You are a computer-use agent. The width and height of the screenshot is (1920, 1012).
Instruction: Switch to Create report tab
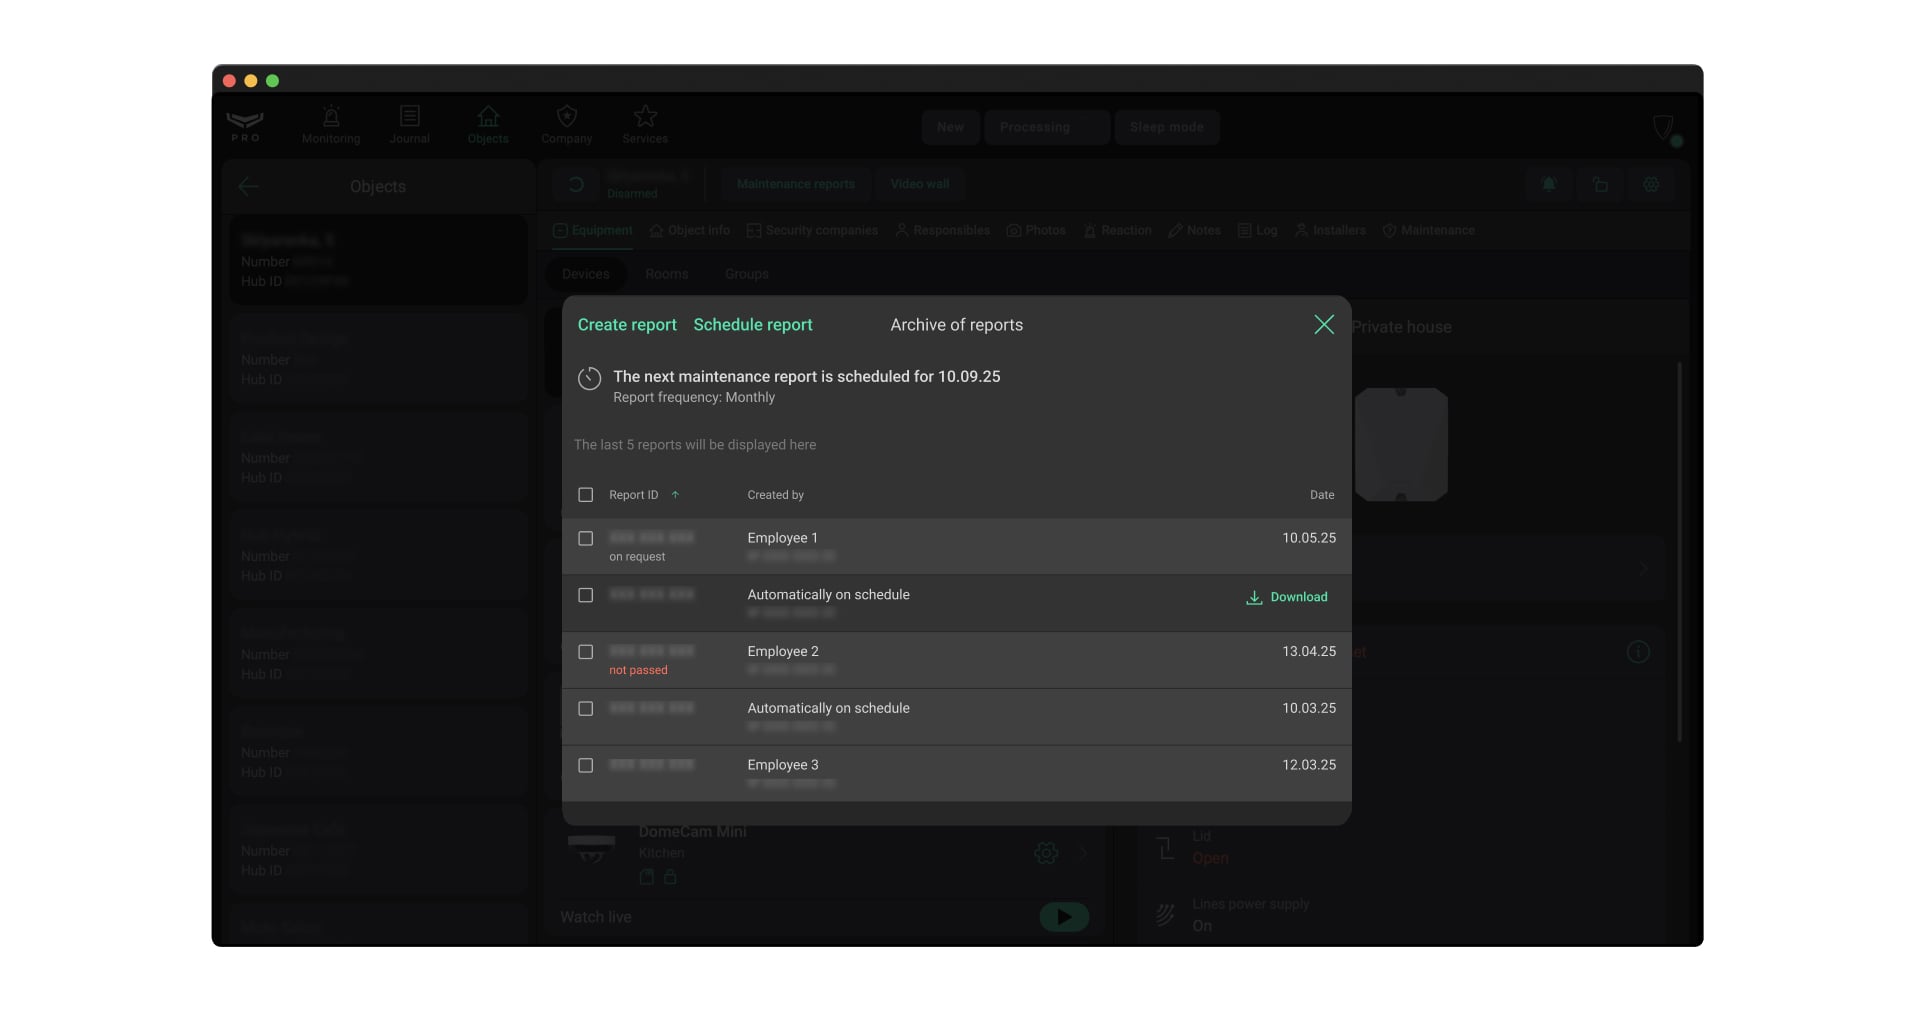pyautogui.click(x=627, y=325)
